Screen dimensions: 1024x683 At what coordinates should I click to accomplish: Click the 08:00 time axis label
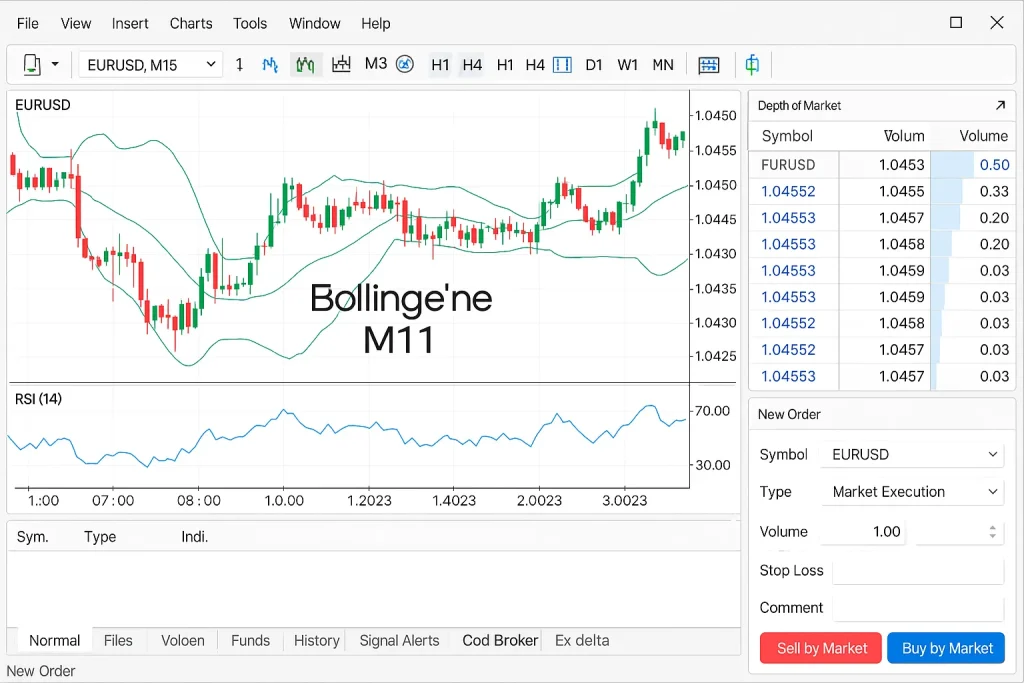pyautogui.click(x=199, y=501)
